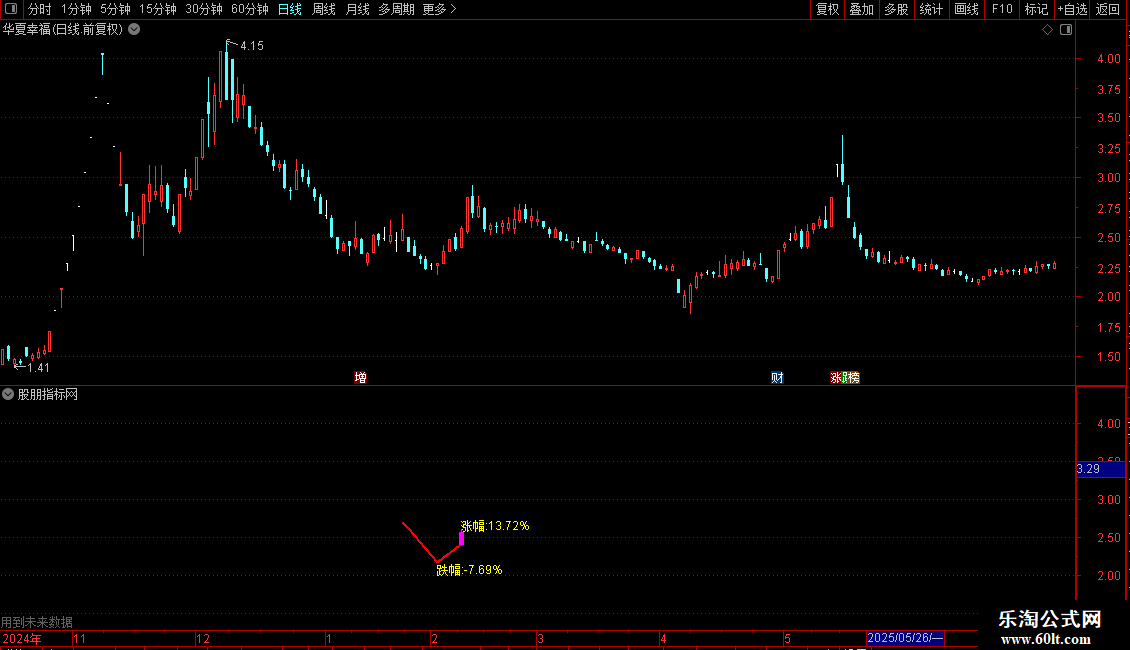
Task: Open the 复权 adjustment menu
Action: click(x=827, y=9)
